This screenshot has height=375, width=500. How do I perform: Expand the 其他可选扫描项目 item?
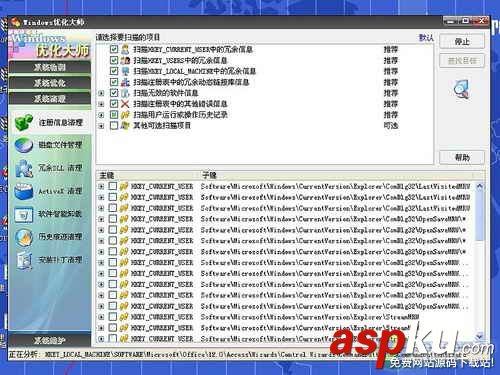tap(101, 126)
